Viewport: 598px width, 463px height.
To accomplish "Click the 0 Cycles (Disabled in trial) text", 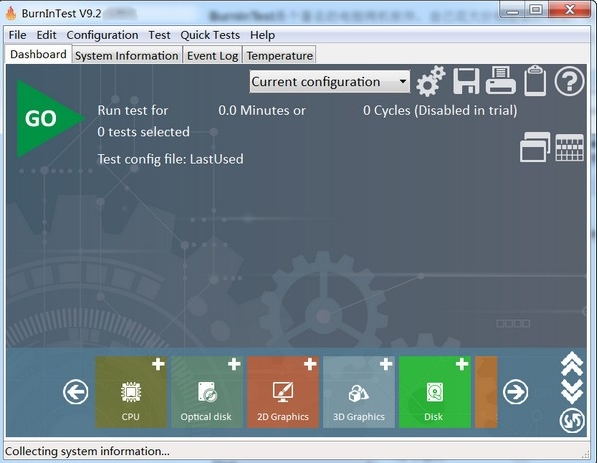I will point(440,111).
